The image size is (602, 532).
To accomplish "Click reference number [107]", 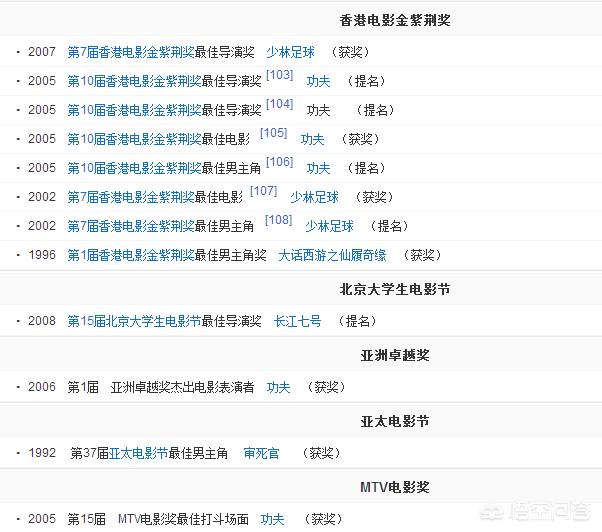I will click(263, 191).
